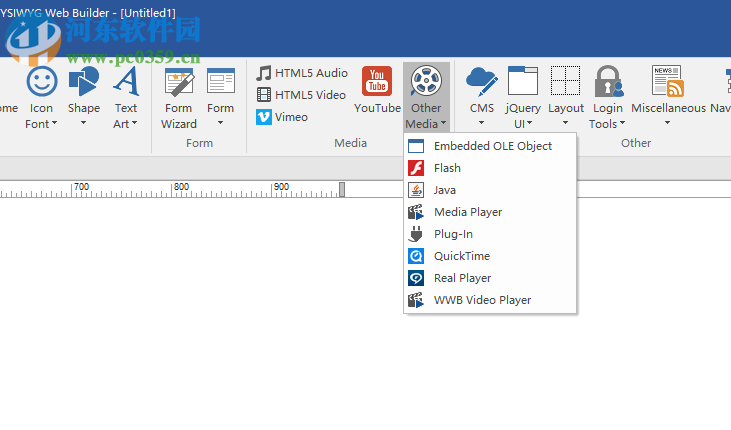Click the red Flash icon
Viewport: 731px width, 430px height.
tap(416, 168)
